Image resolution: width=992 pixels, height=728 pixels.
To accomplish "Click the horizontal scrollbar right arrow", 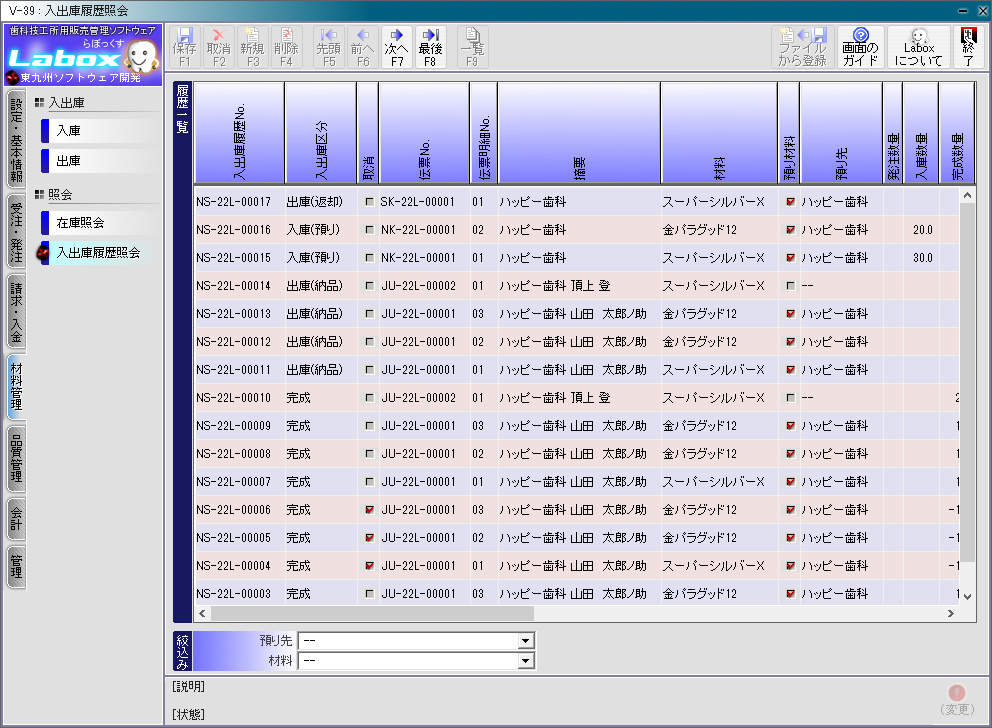I will (x=949, y=613).
